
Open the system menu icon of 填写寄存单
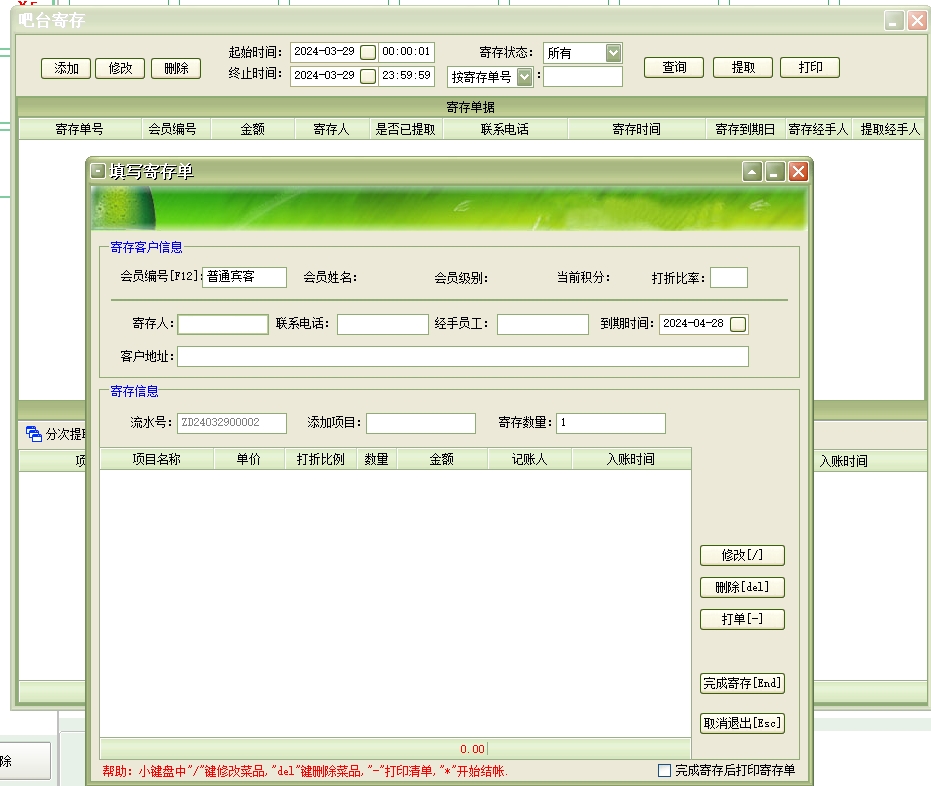coord(97,171)
